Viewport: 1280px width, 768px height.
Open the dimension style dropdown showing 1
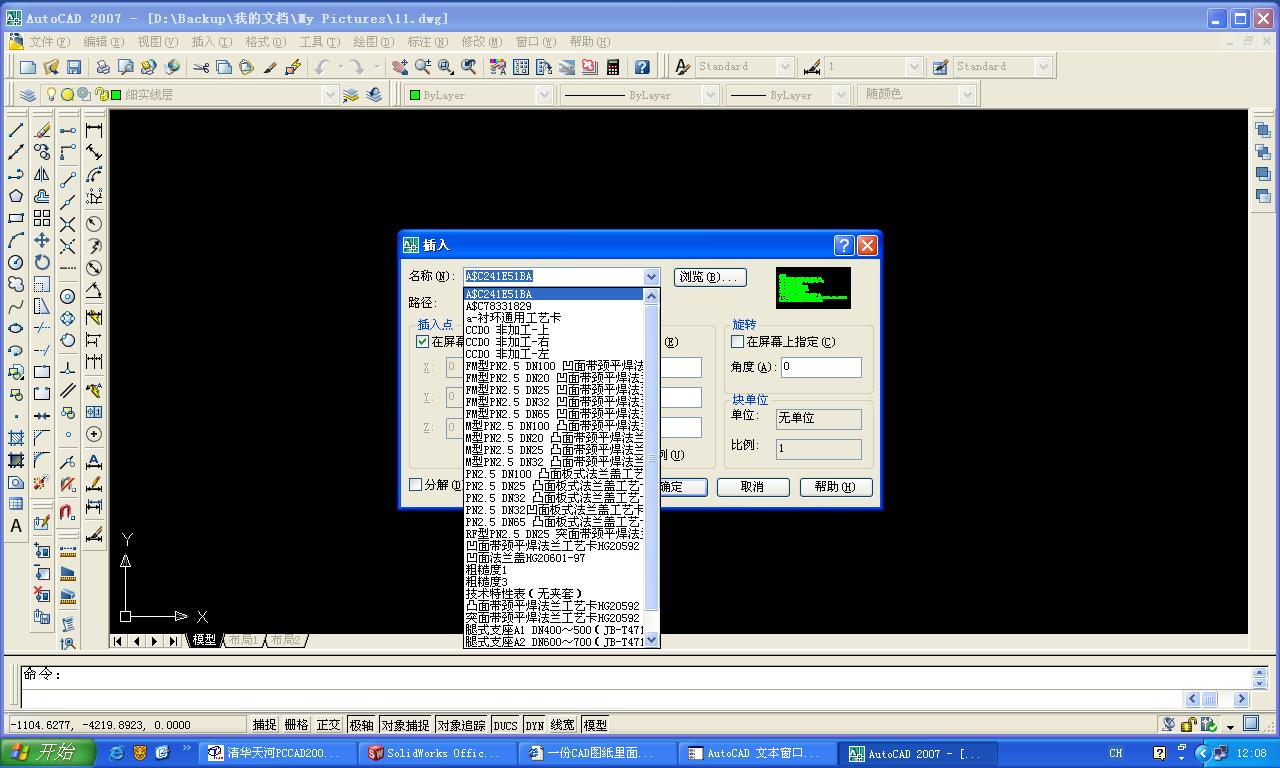913,67
